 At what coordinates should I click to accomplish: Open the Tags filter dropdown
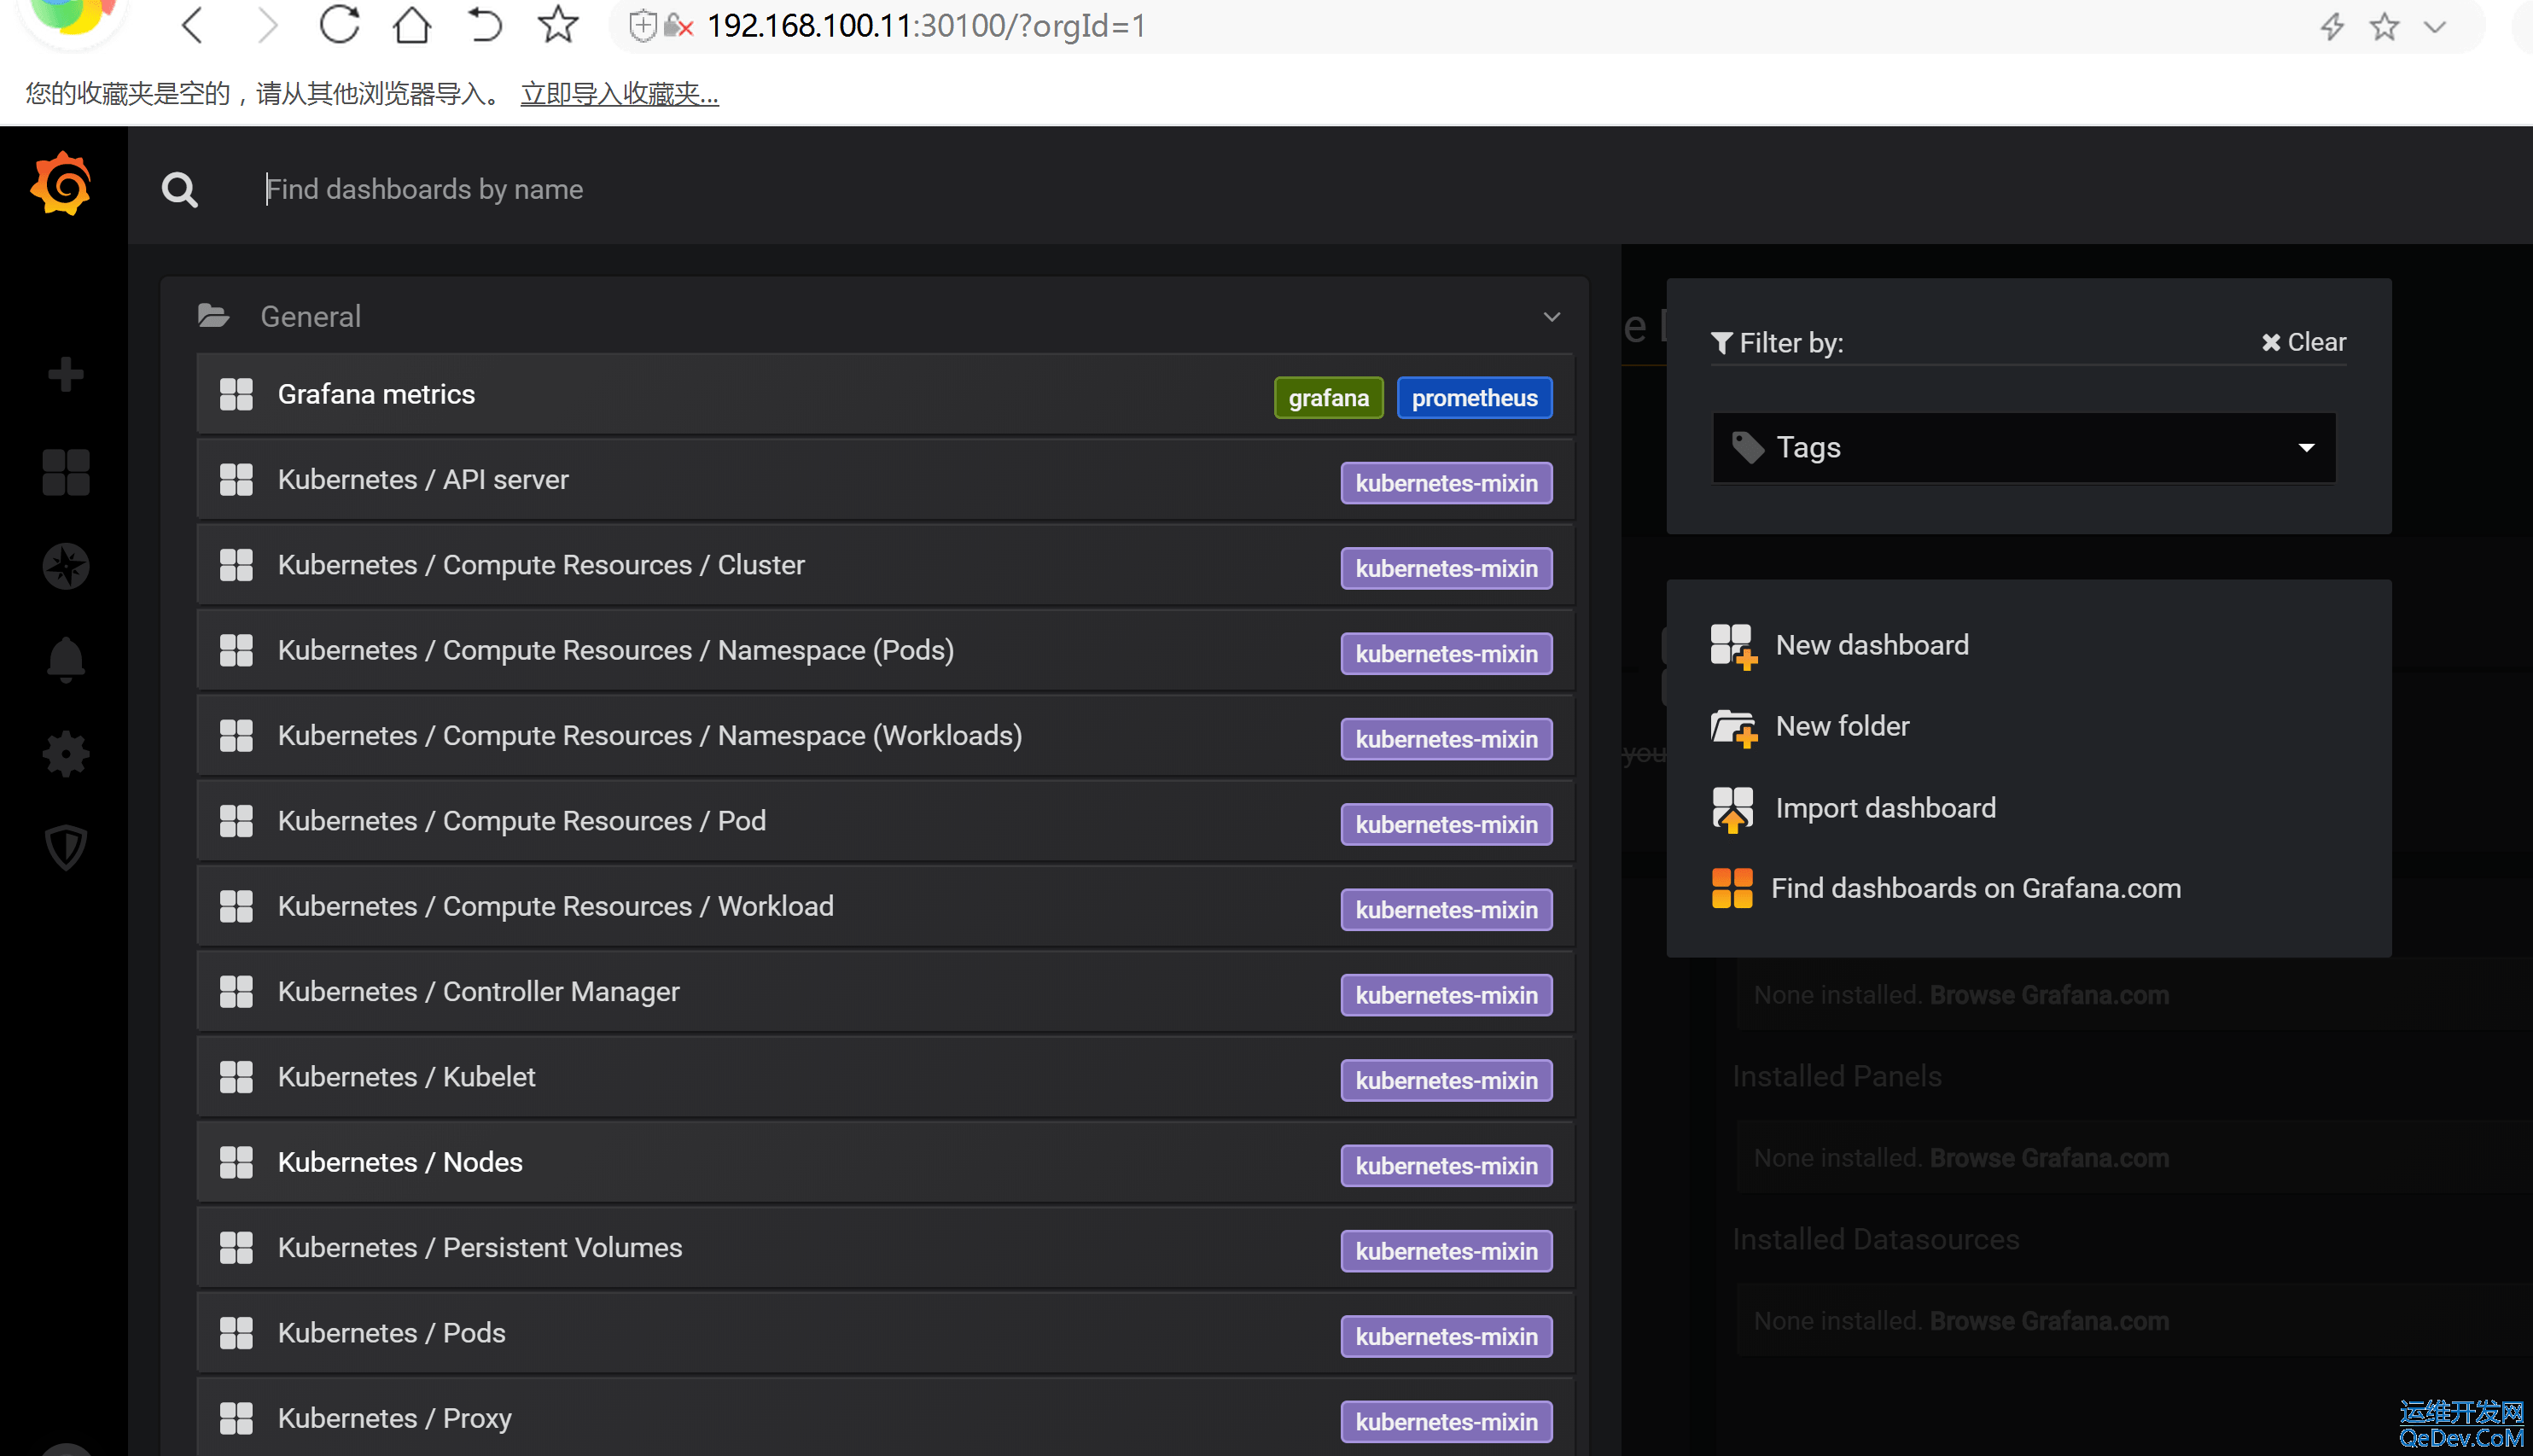pos(2024,448)
